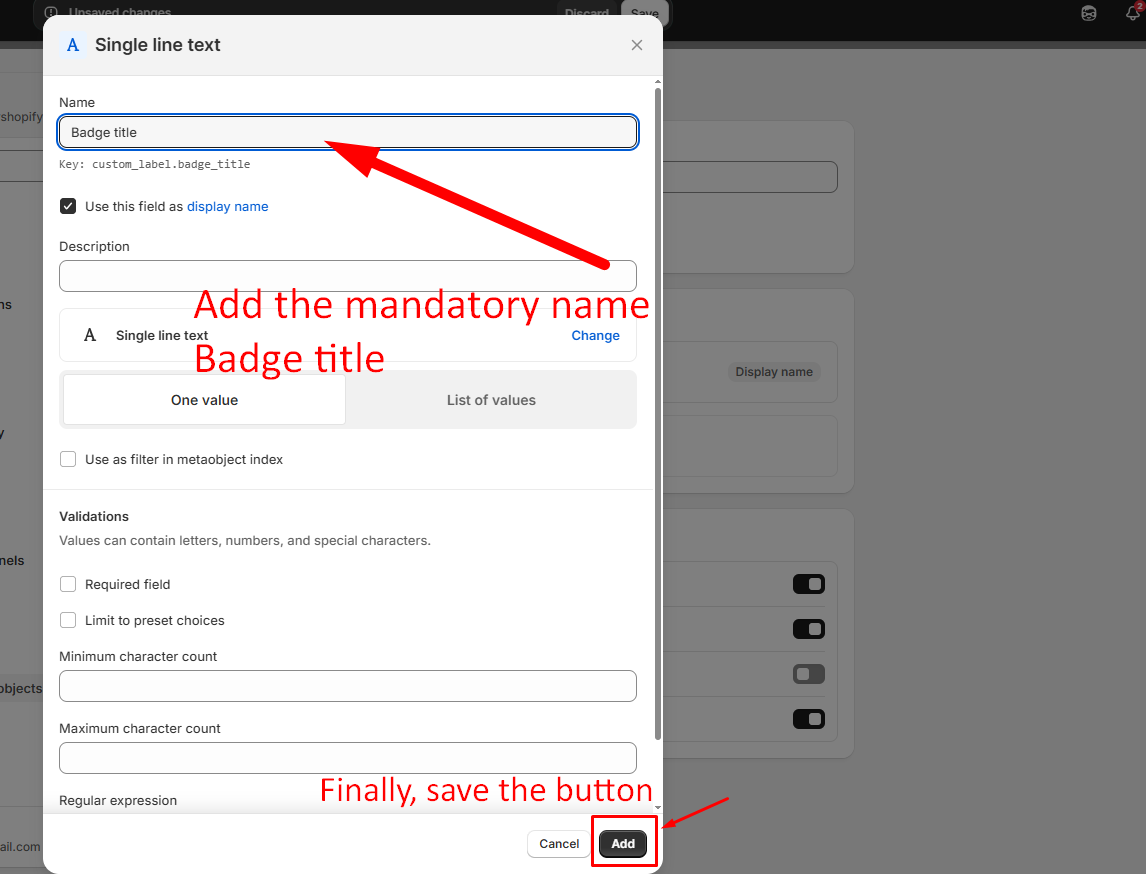Image resolution: width=1146 pixels, height=874 pixels.
Task: Open the notifications bell icon
Action: coord(1133,13)
